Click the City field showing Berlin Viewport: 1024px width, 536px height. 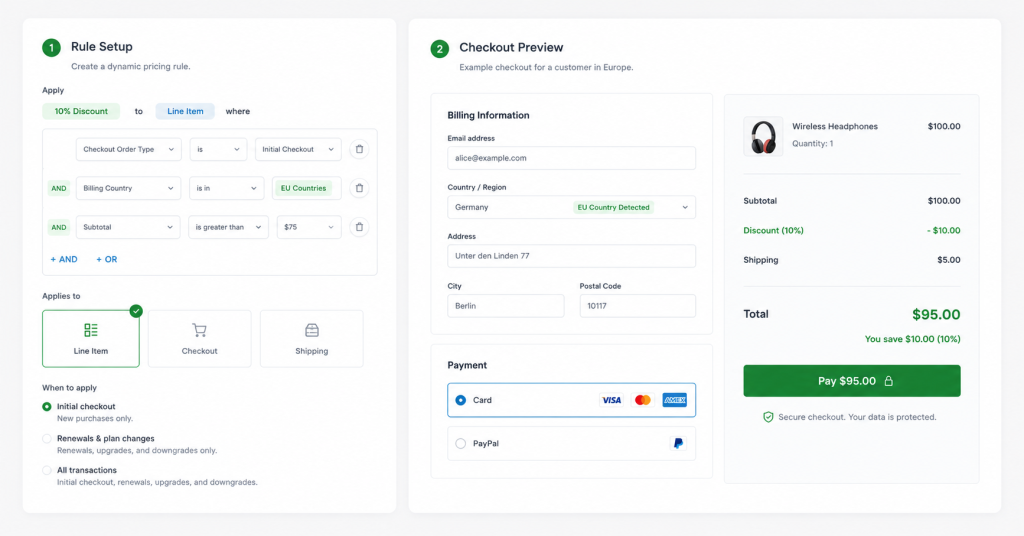pos(505,306)
